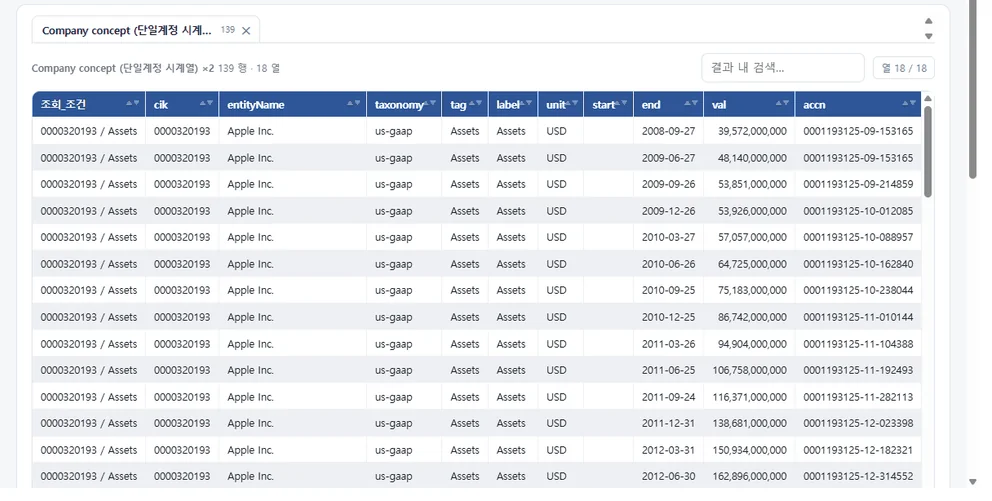
Task: Click accession number 0001193125-11-104388
Action: [858, 343]
